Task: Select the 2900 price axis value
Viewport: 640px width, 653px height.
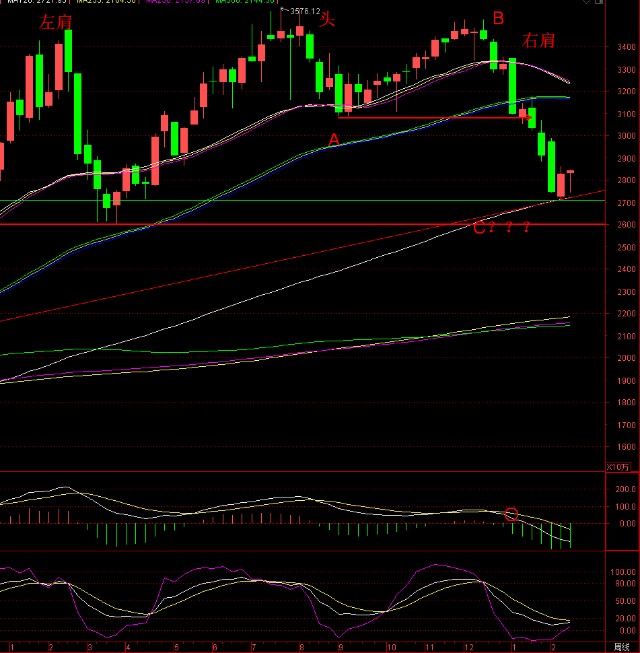Action: (x=626, y=159)
